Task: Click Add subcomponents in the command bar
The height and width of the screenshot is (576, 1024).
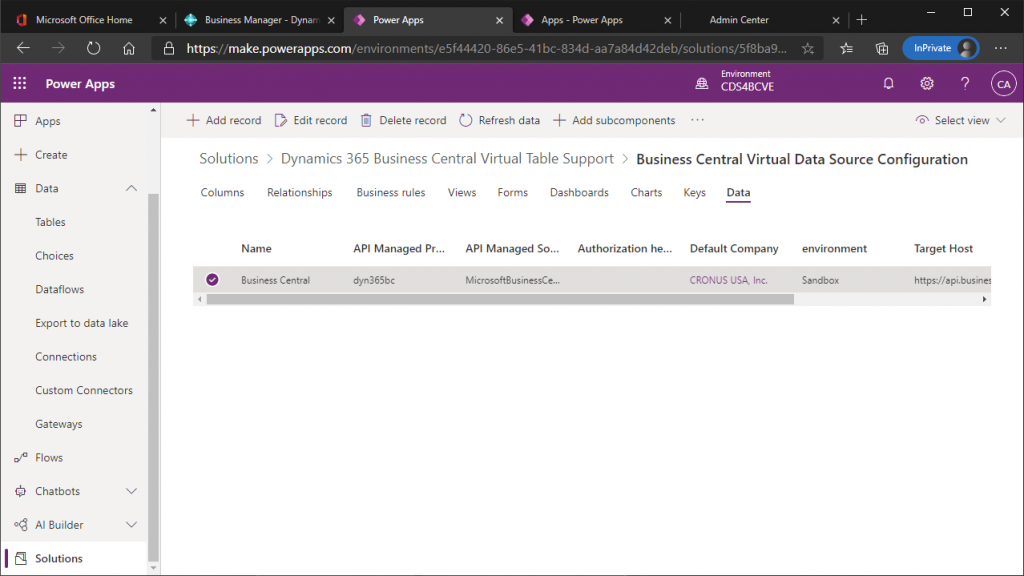Action: 614,120
